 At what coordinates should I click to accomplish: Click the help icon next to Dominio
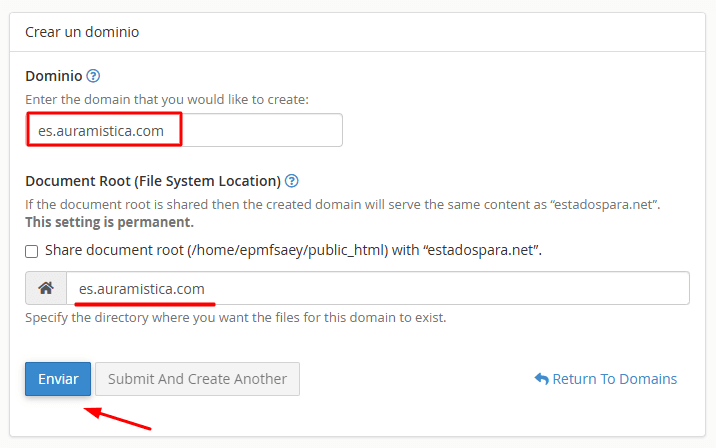tap(93, 76)
